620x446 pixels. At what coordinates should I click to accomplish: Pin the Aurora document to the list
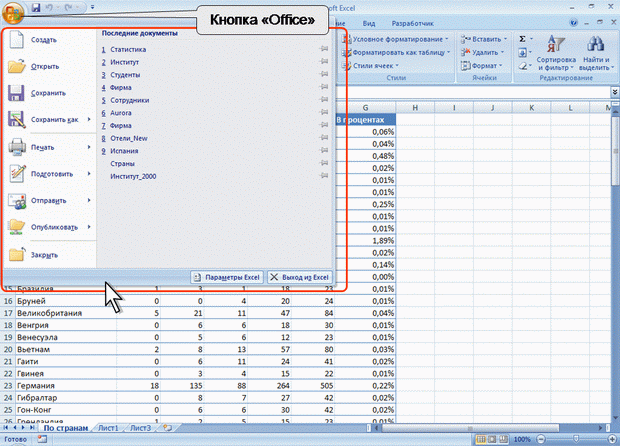tap(323, 113)
